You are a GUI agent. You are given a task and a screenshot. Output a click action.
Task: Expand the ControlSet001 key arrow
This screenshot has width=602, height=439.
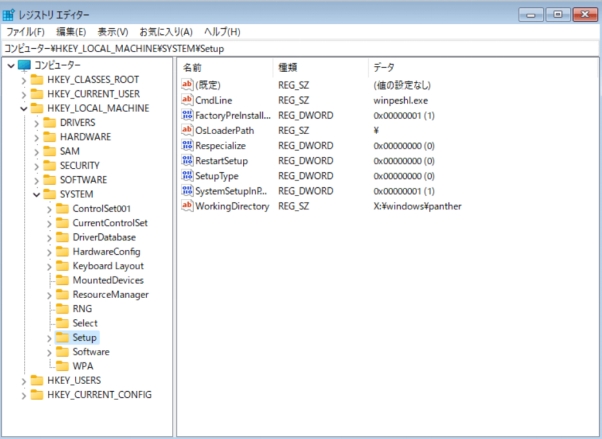tap(49, 209)
